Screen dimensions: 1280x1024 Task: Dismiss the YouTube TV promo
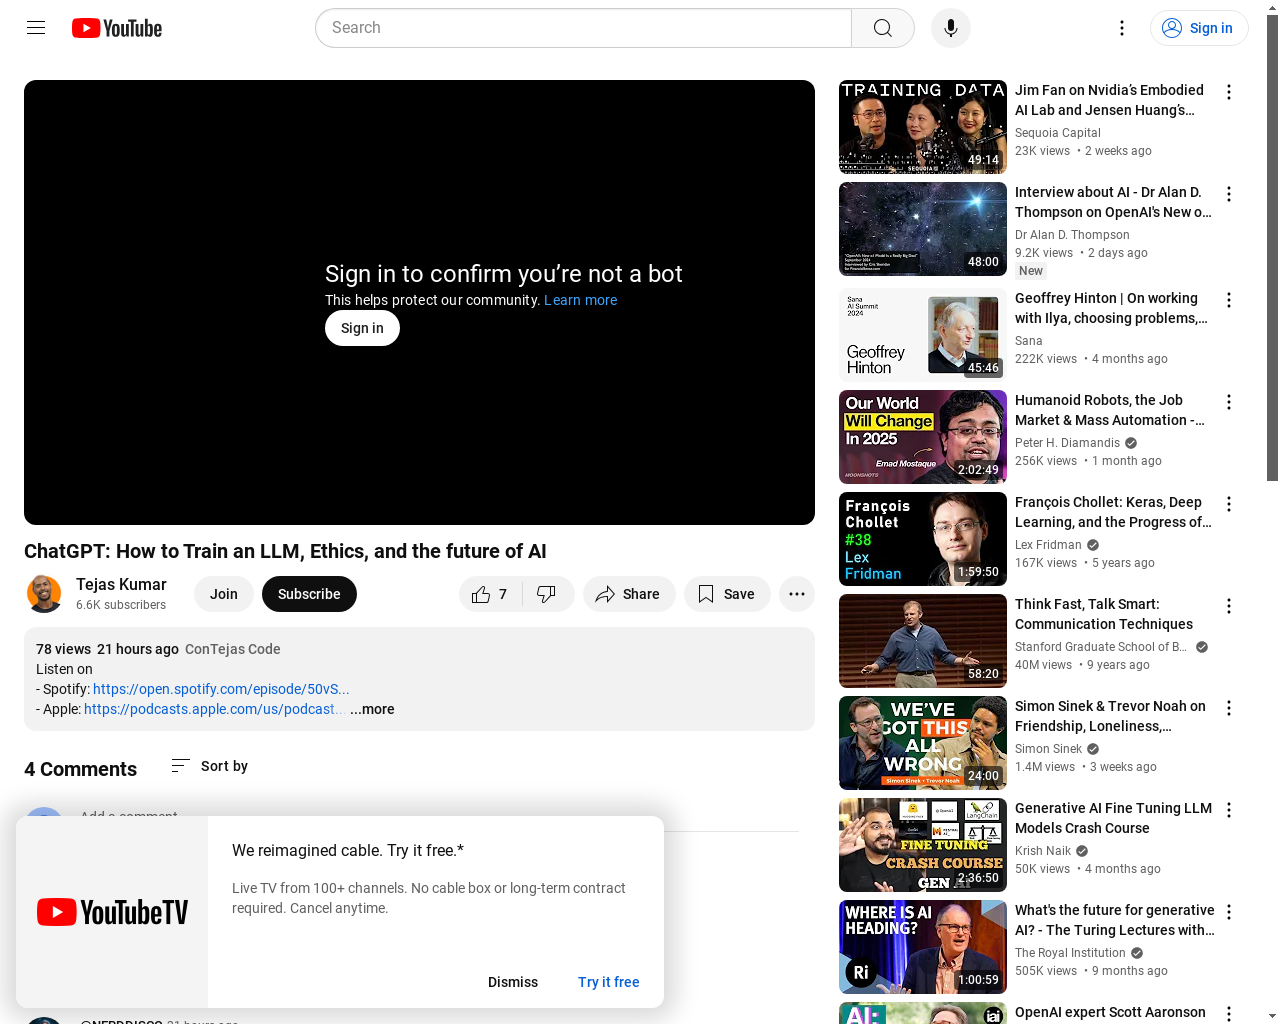(x=513, y=982)
